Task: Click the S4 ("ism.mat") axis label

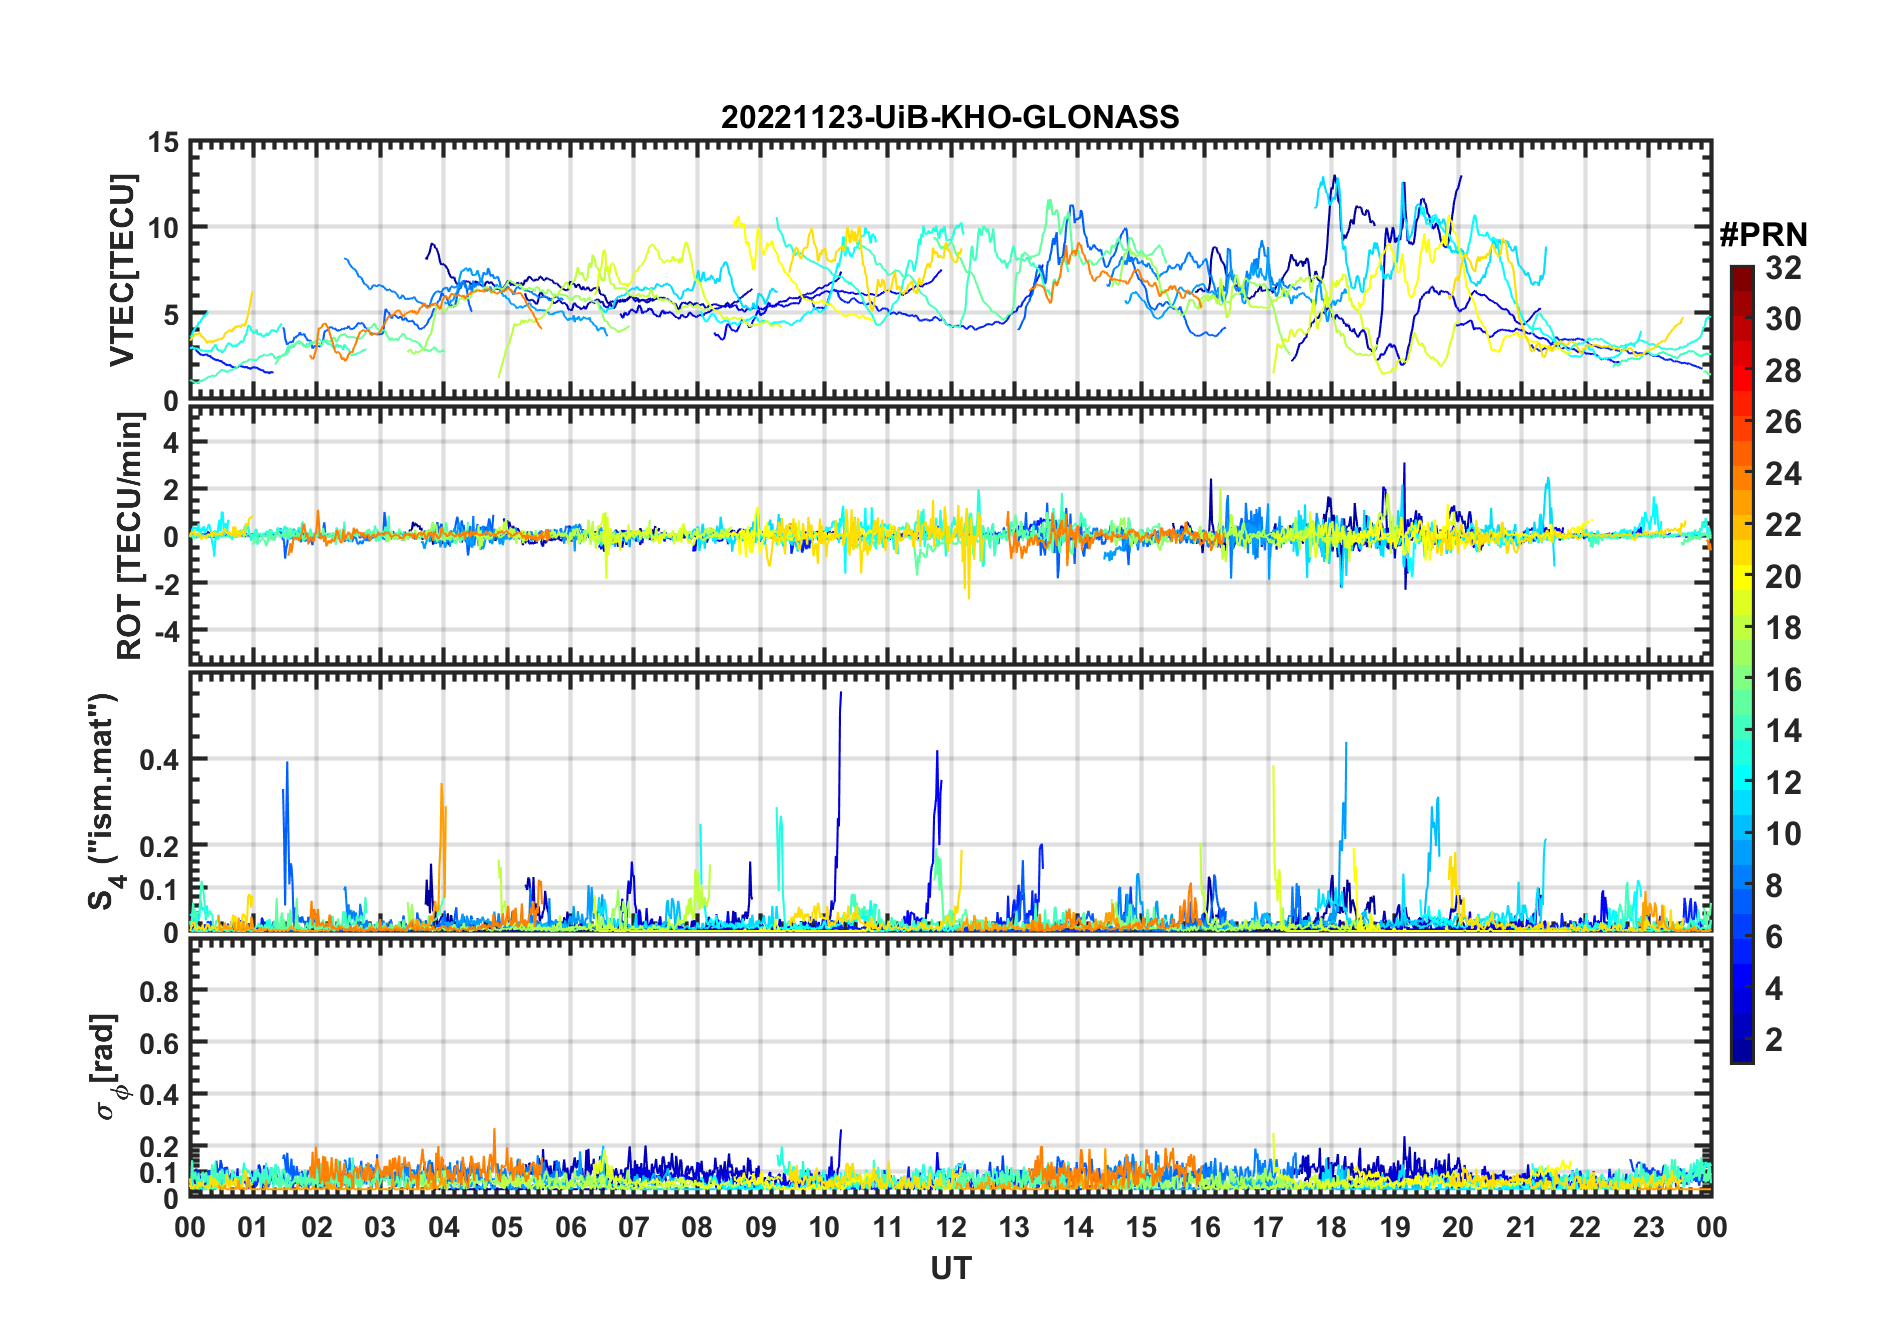Action: (x=103, y=802)
